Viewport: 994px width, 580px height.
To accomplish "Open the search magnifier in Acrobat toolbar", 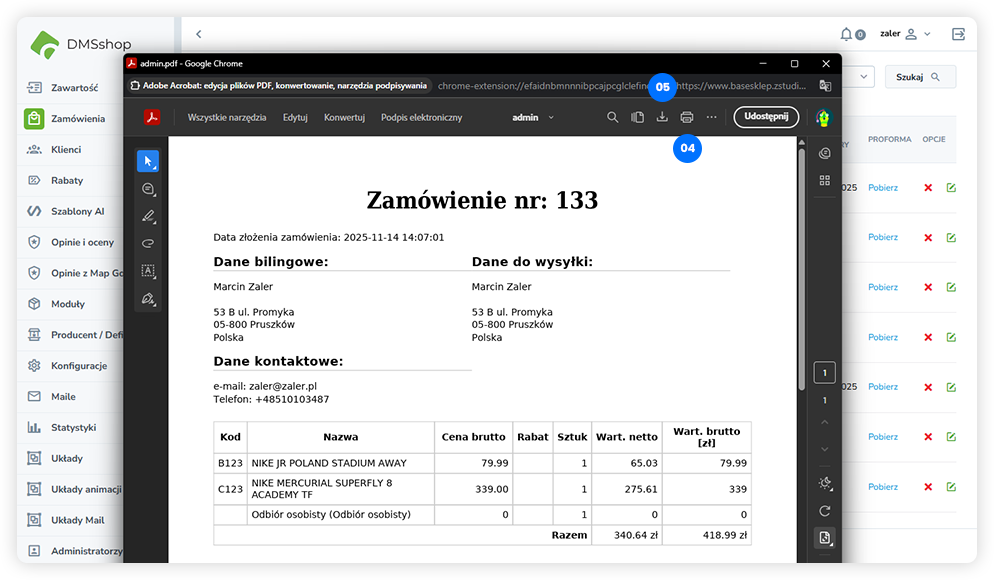I will coord(613,118).
